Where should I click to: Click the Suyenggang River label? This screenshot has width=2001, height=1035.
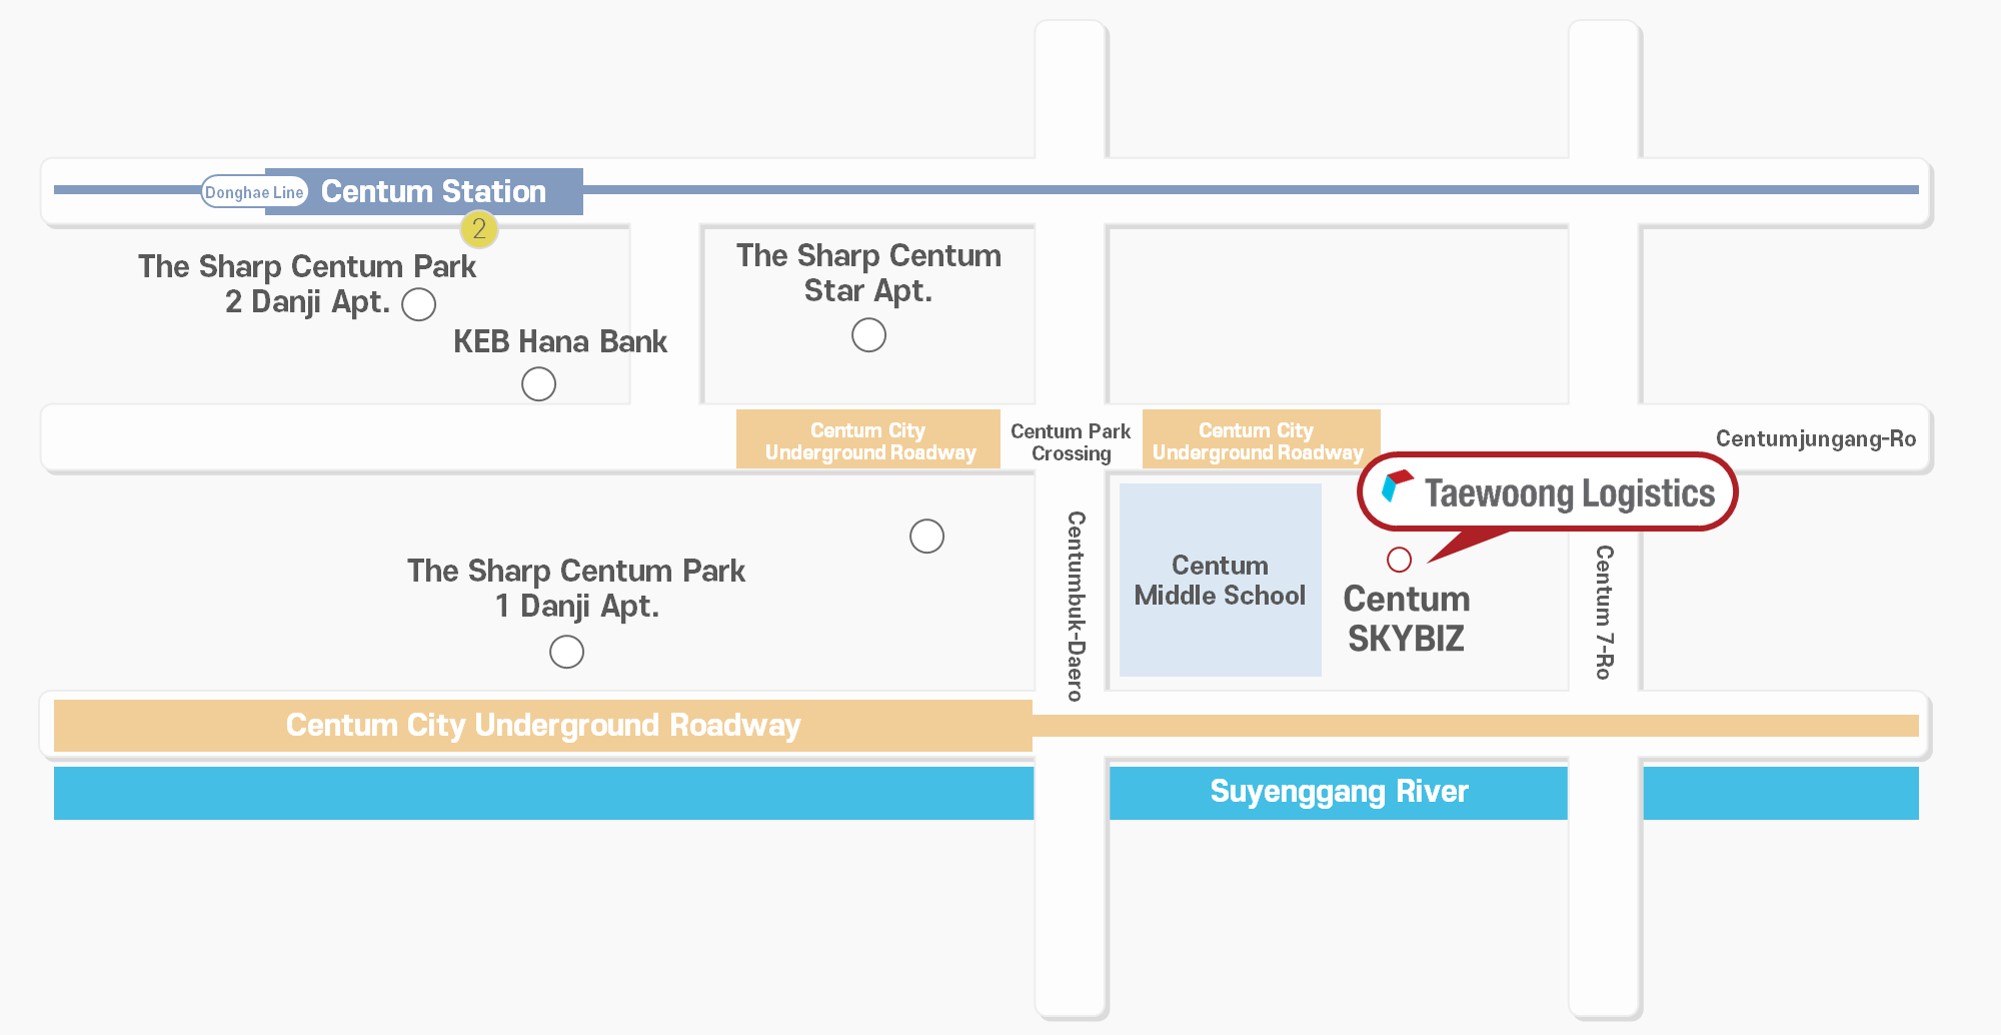pos(1339,791)
